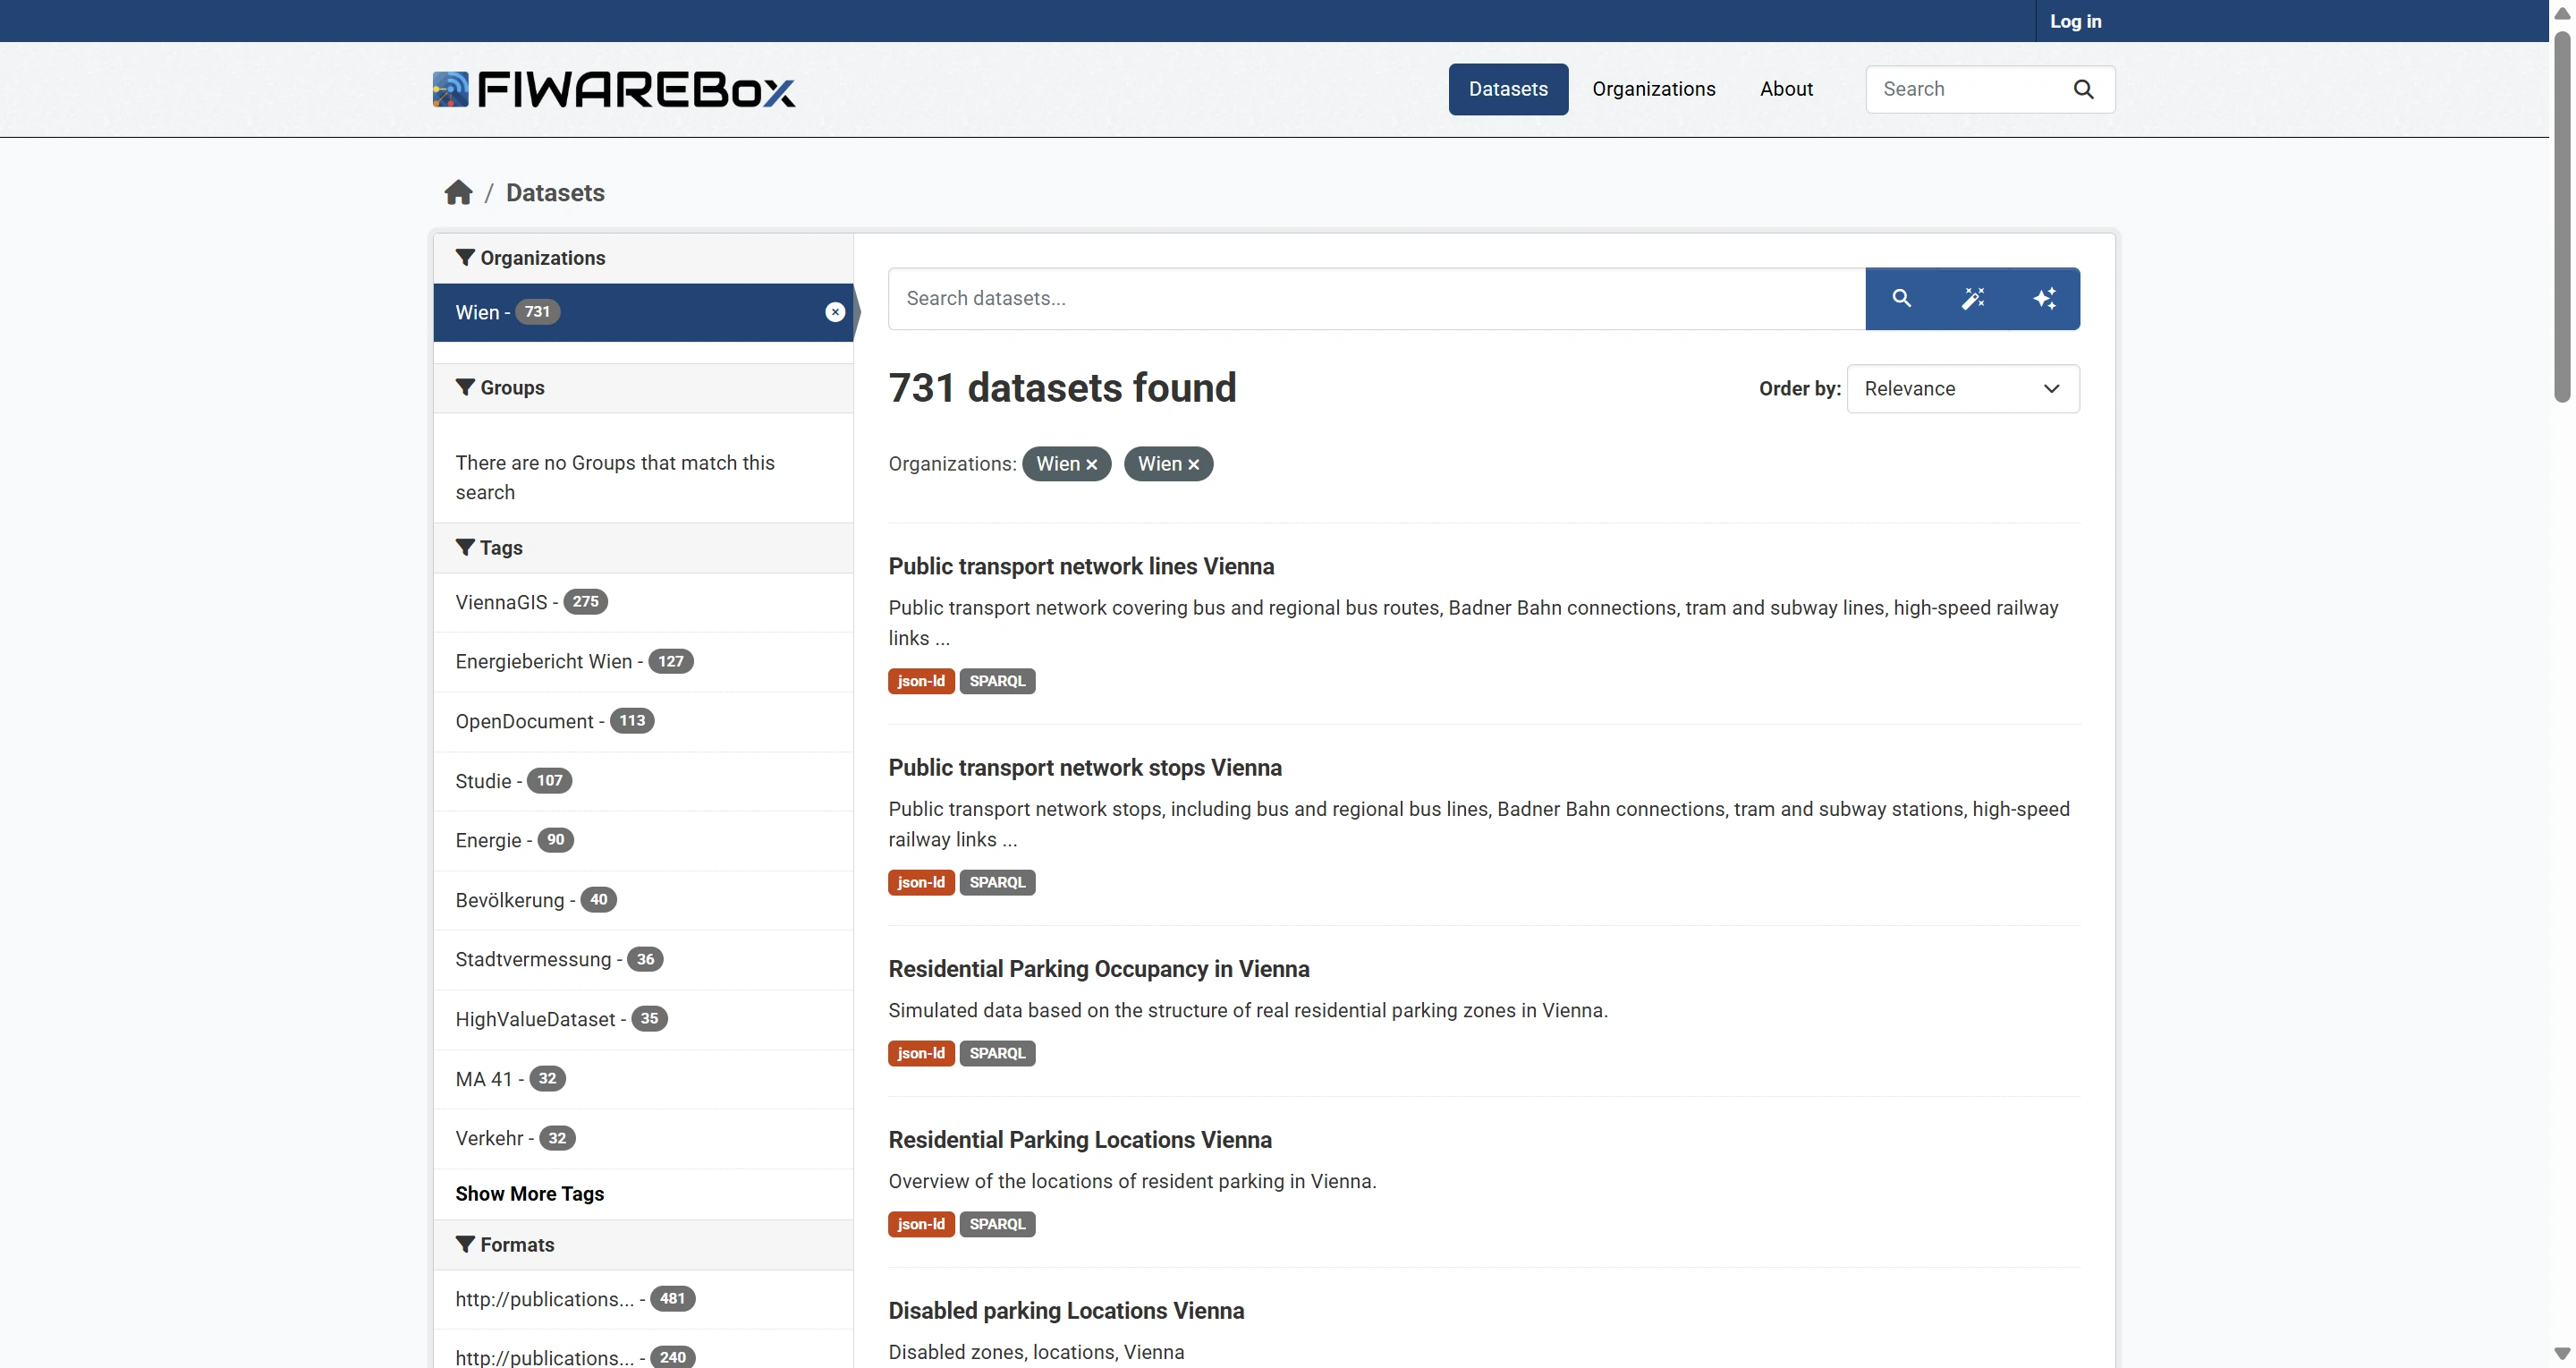Screen dimensions: 2576x1368
Task: Click the FIWAREBox logo
Action: click(614, 89)
